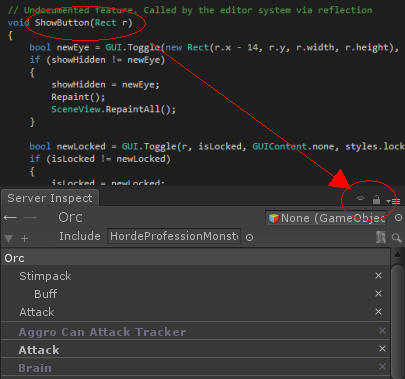Remove the bold Attack component with X
The height and width of the screenshot is (379, 405).
click(382, 349)
